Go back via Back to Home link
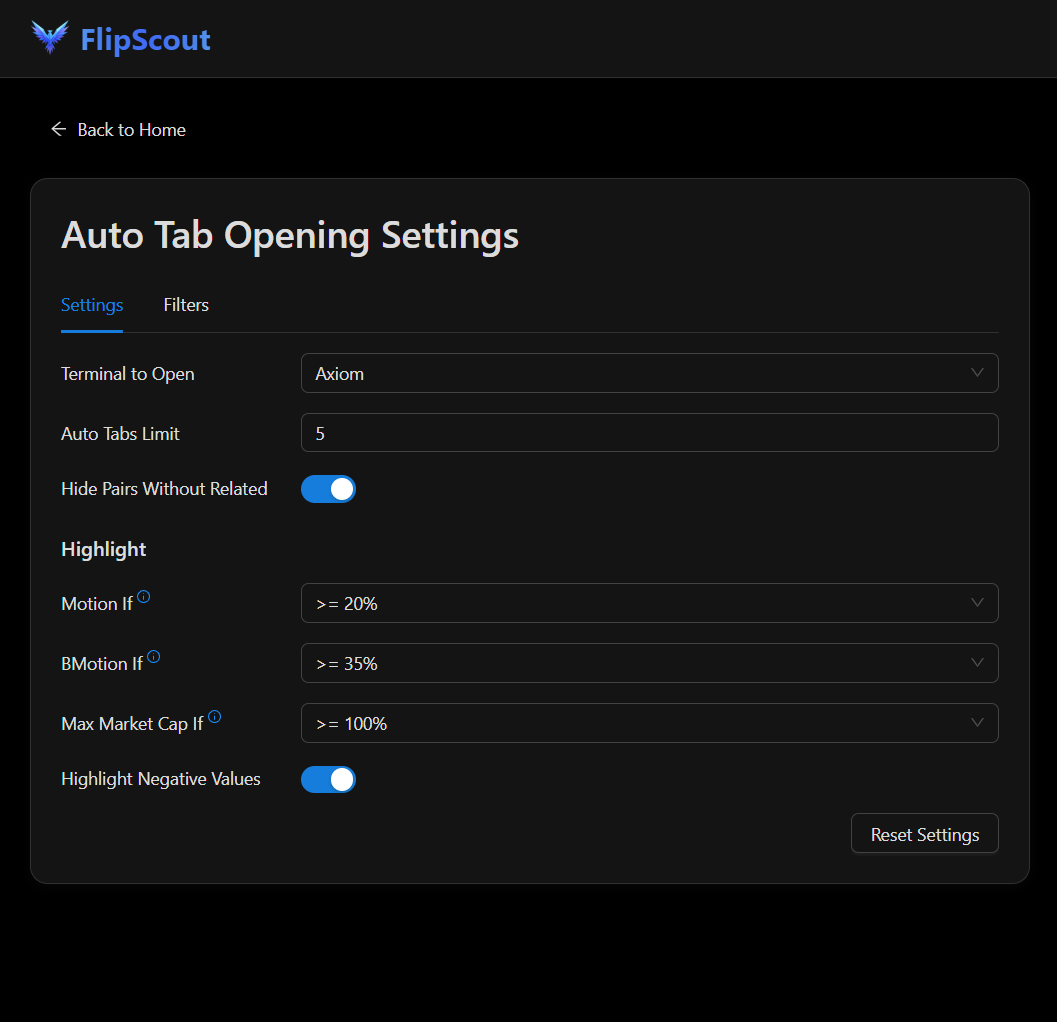Viewport: 1057px width, 1022px height. pyautogui.click(x=131, y=130)
